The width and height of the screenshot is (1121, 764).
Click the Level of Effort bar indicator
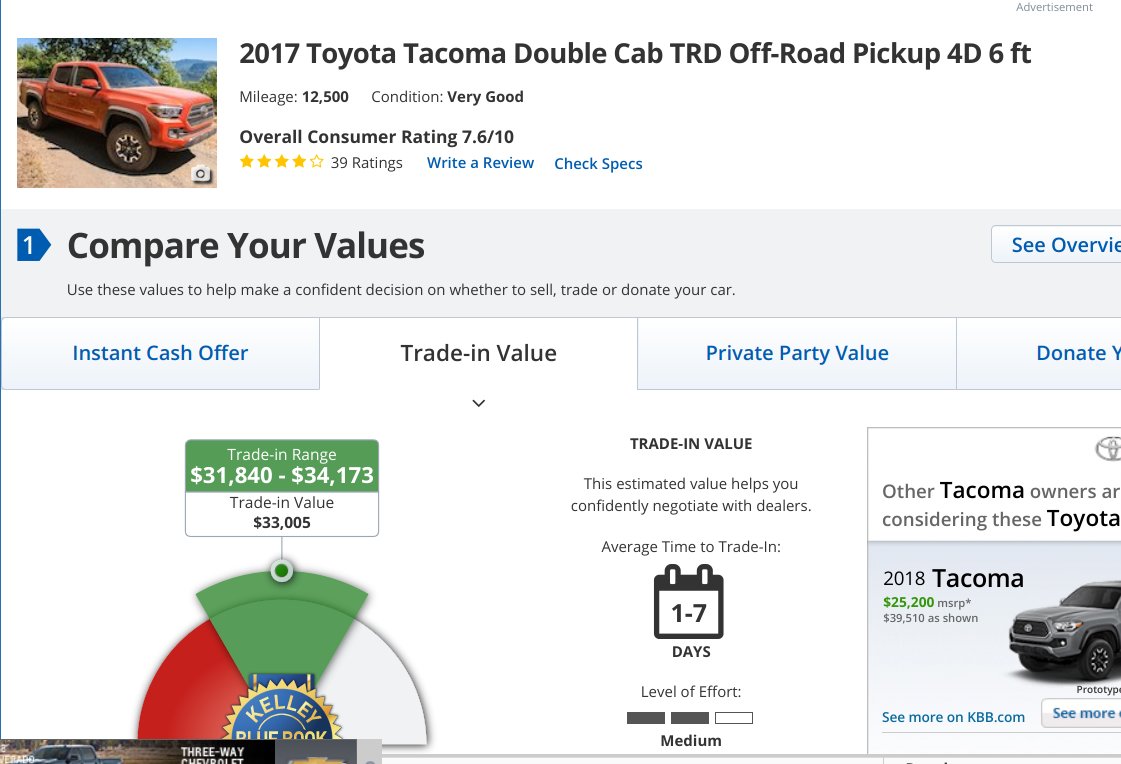coord(690,718)
